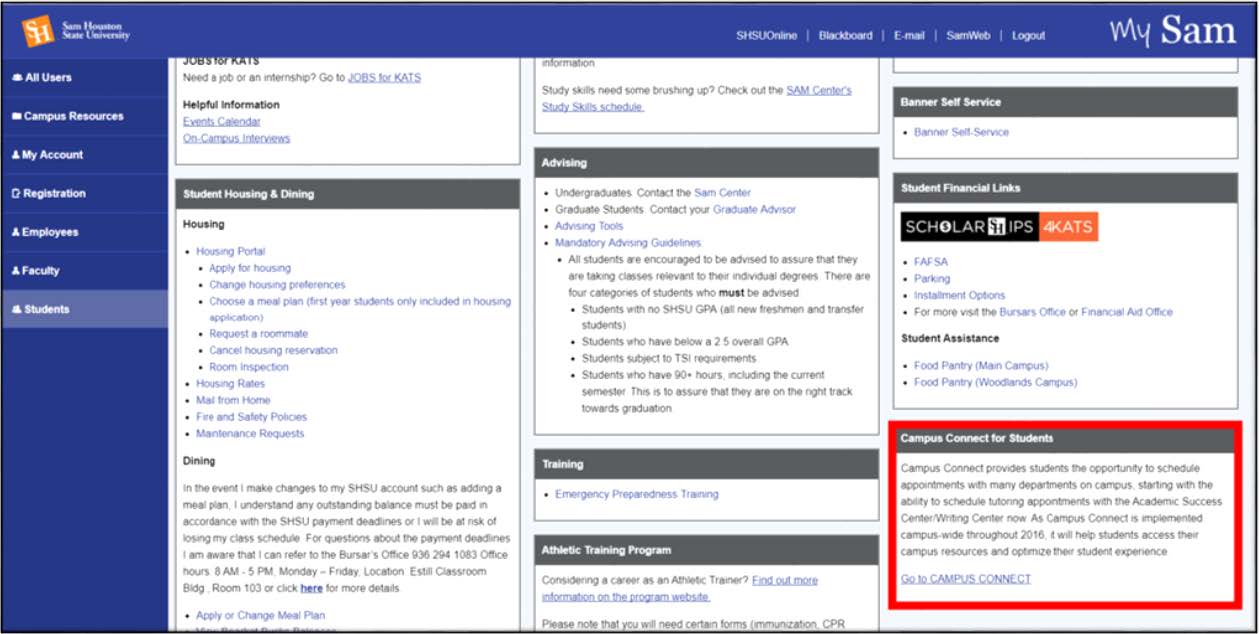Open the Housing Rates link
This screenshot has width=1259, height=634.
231,384
